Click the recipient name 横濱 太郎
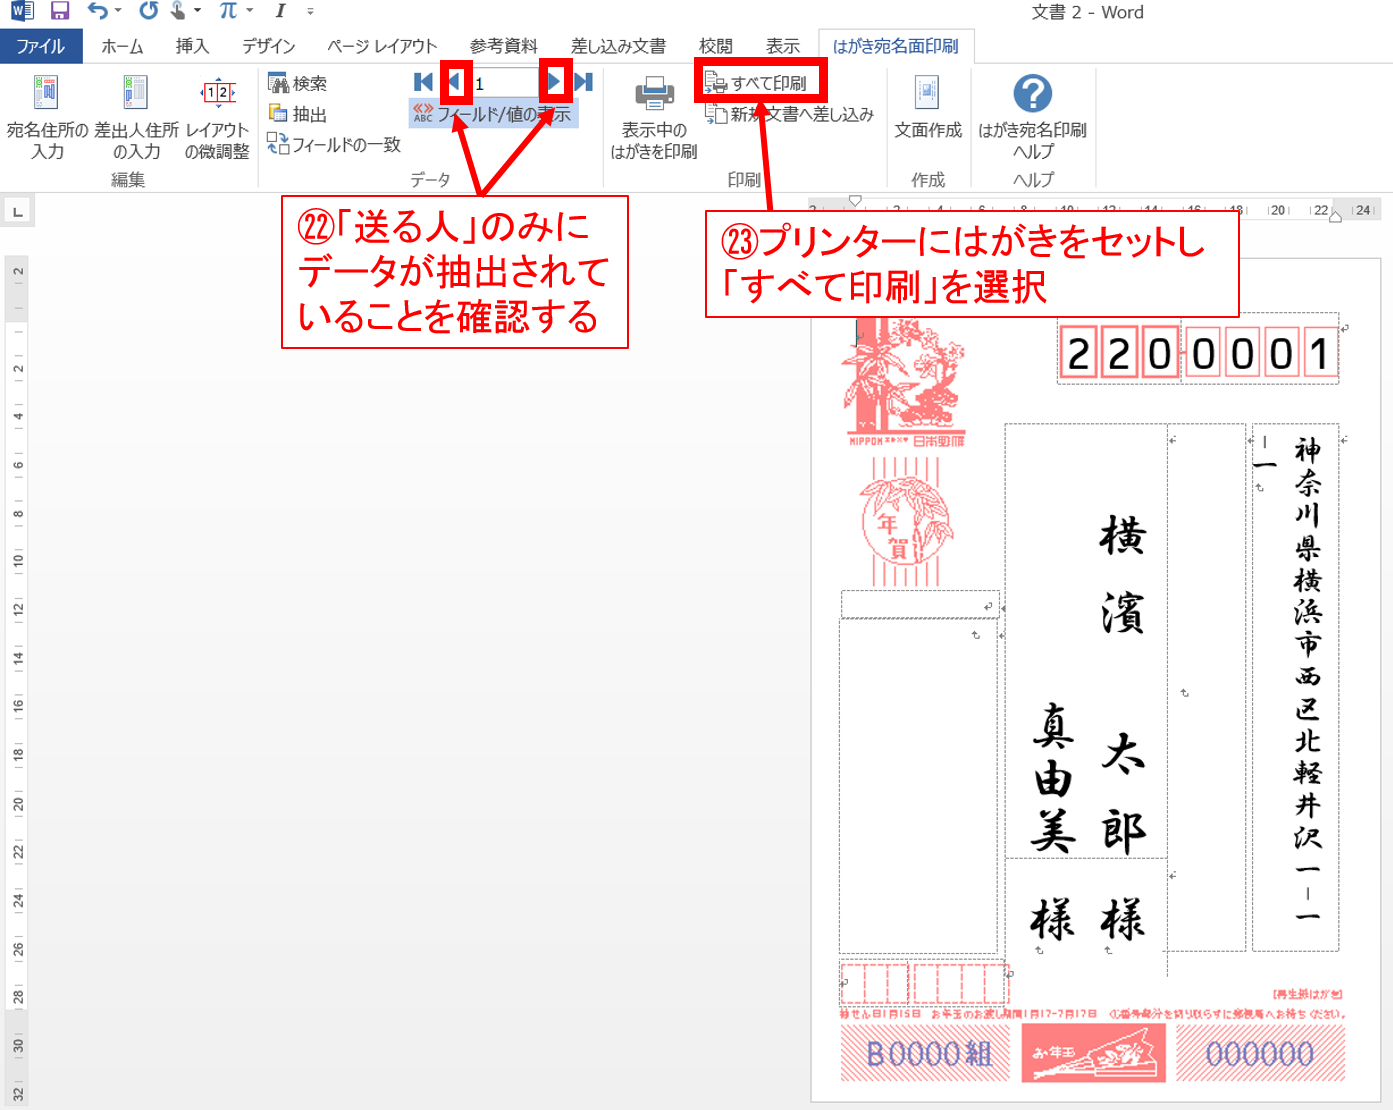 (x=1123, y=685)
